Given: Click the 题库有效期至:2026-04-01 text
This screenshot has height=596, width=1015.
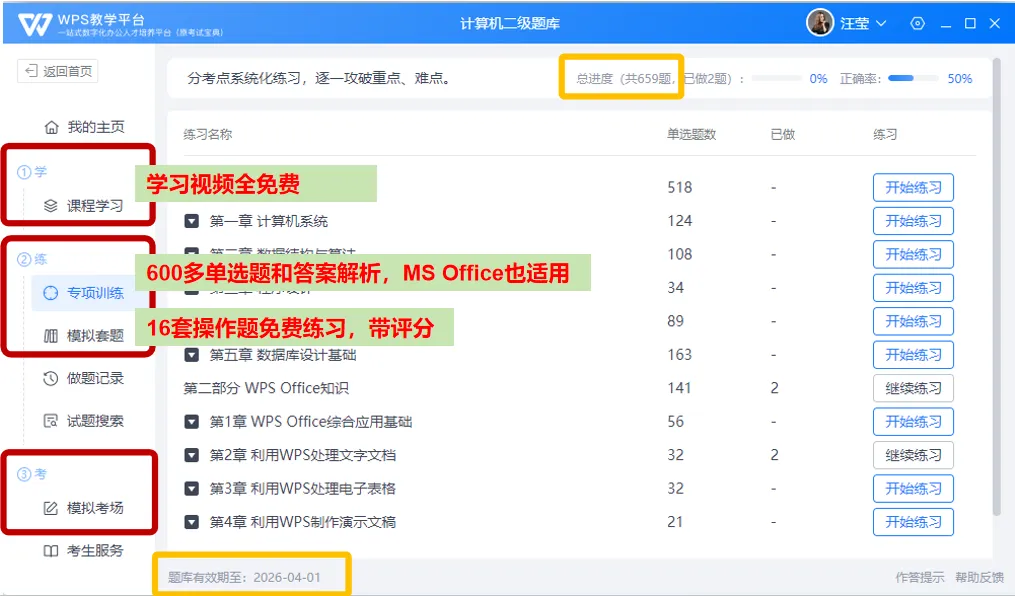Looking at the screenshot, I should coord(244,577).
